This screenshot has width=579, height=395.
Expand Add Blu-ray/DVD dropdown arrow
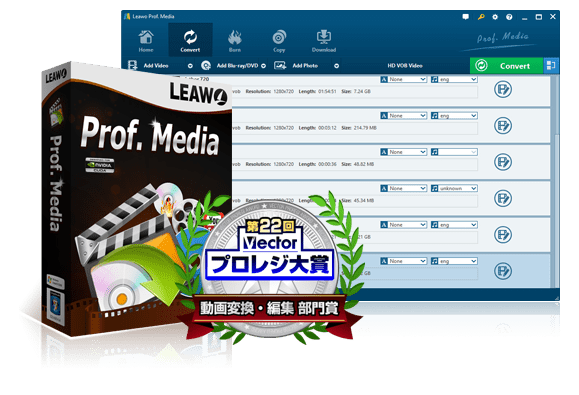click(x=263, y=66)
